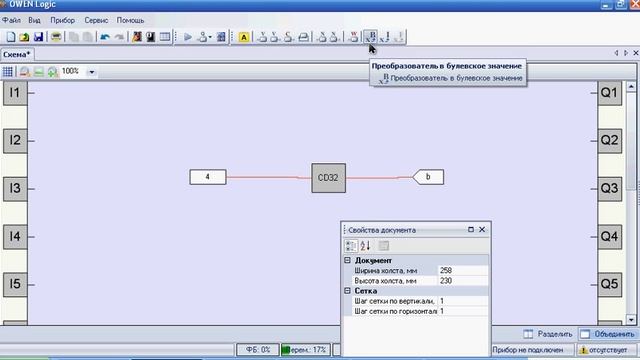Select the constant block with value 4
The image size is (640, 360).
point(208,177)
